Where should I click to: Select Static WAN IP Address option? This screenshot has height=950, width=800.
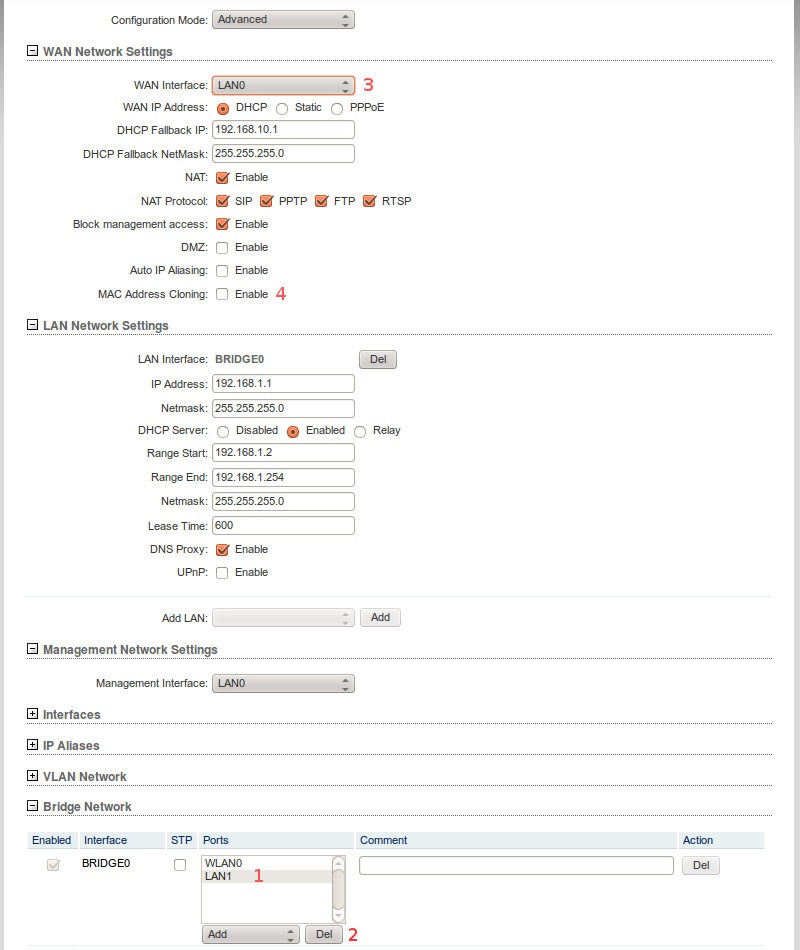[282, 108]
